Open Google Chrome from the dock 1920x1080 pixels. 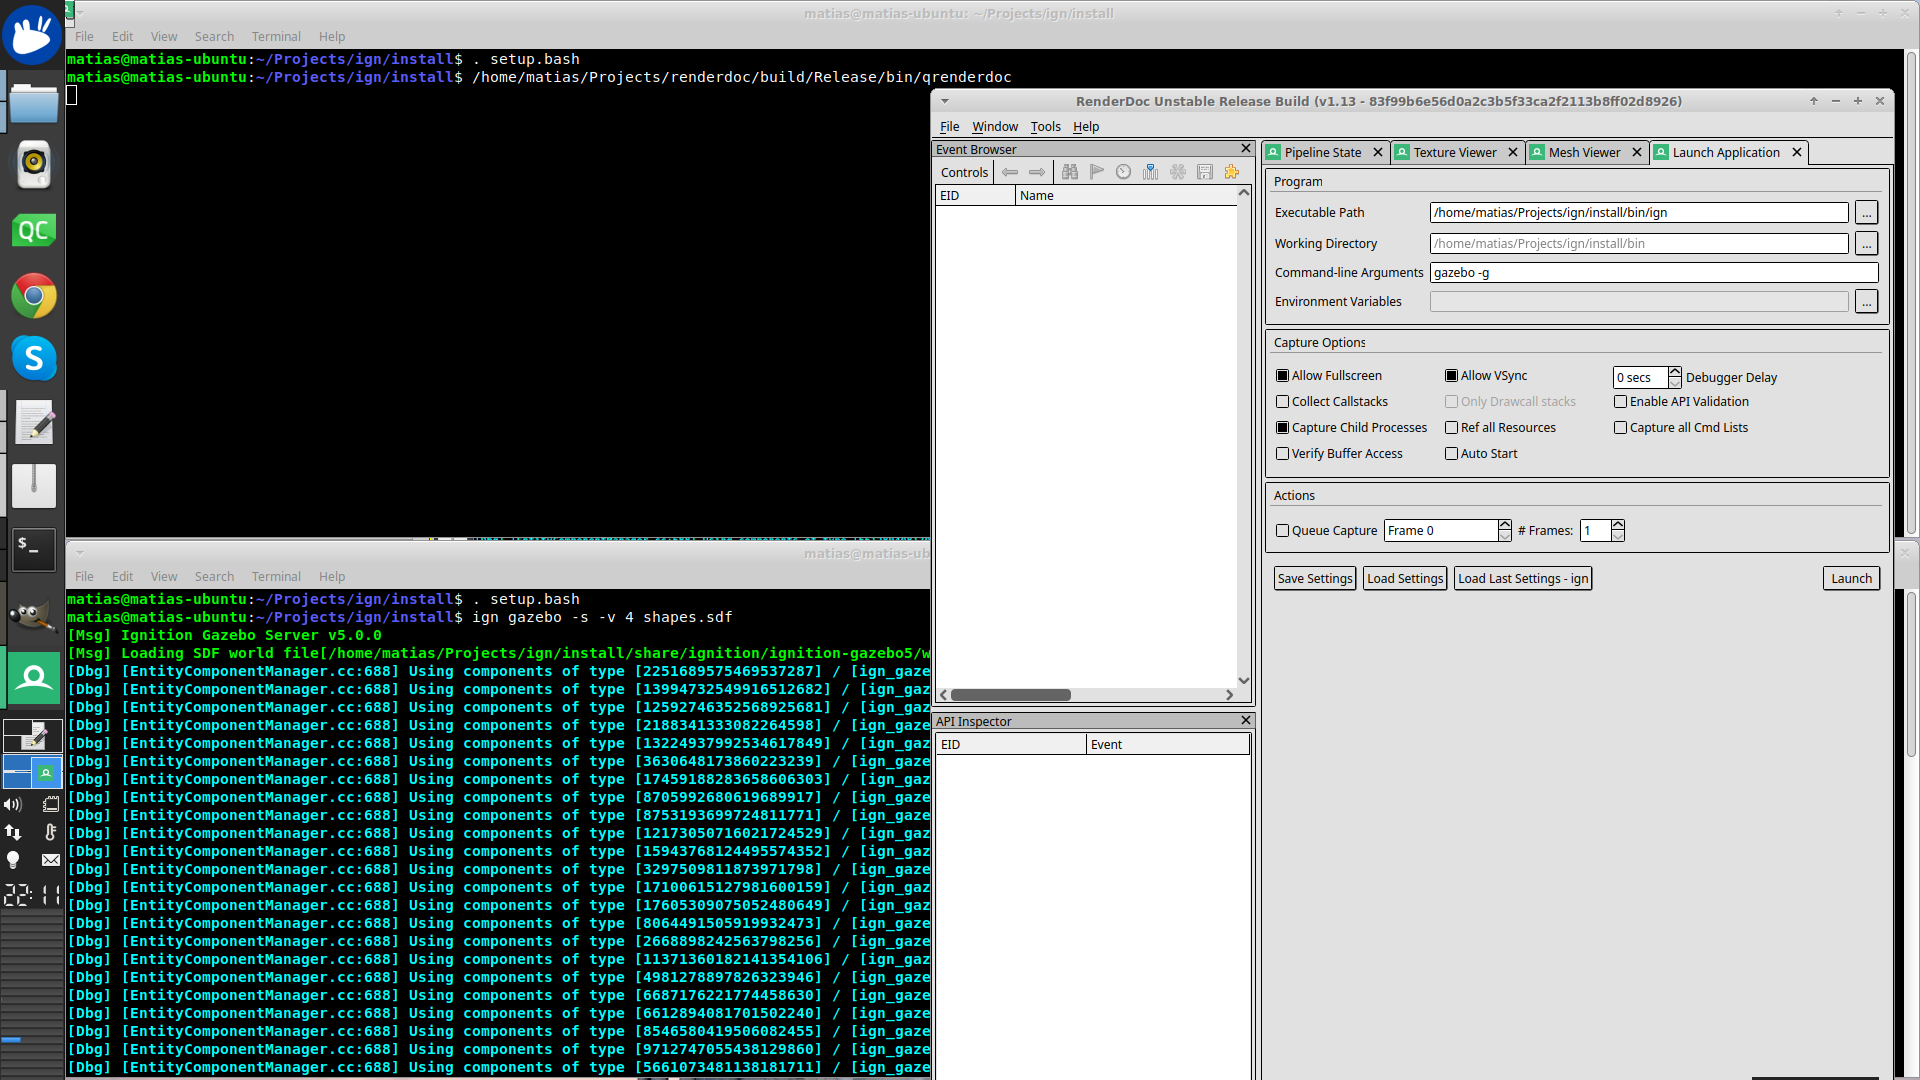pos(33,296)
